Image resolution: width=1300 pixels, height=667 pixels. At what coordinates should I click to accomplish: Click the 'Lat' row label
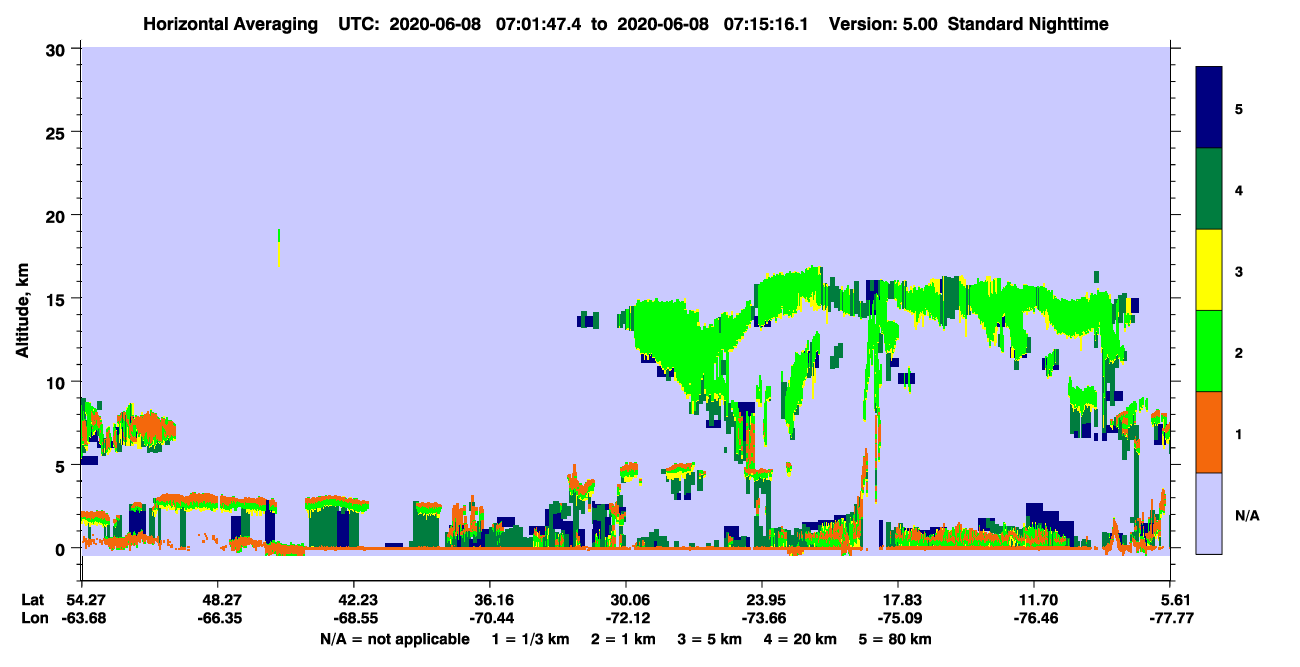(33, 600)
